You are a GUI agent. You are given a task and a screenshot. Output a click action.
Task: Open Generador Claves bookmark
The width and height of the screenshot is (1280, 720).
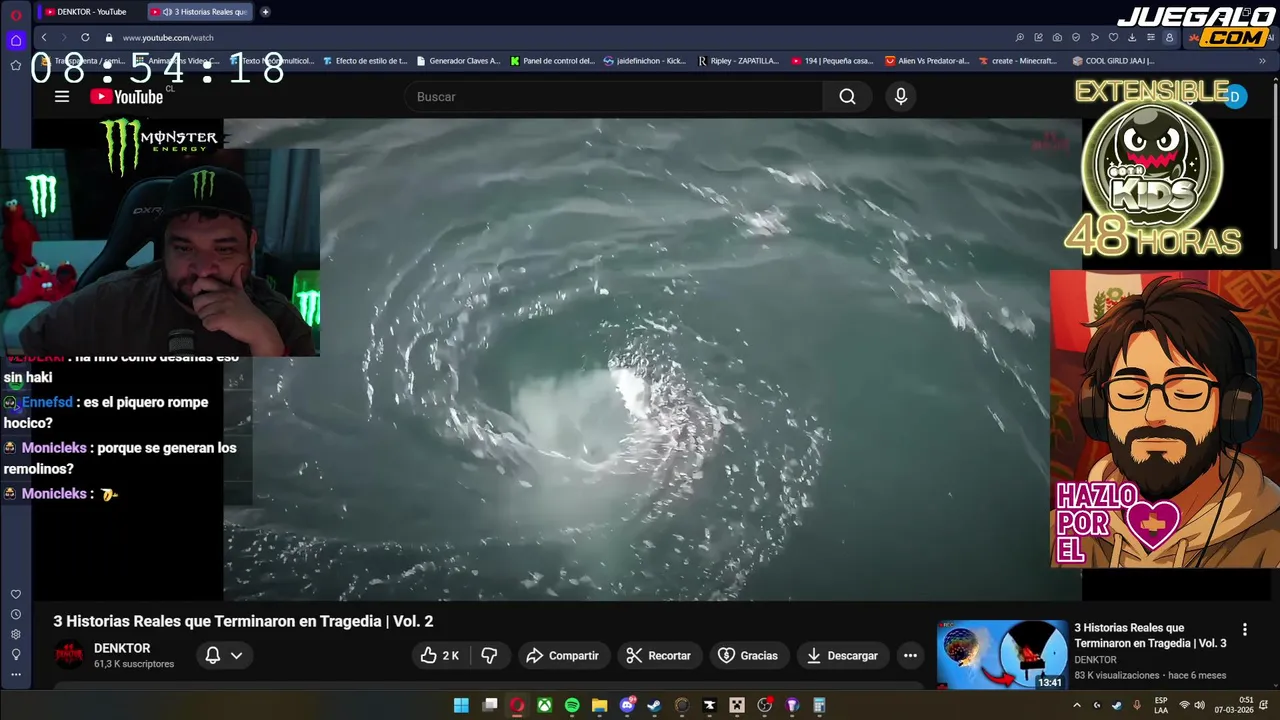458,61
